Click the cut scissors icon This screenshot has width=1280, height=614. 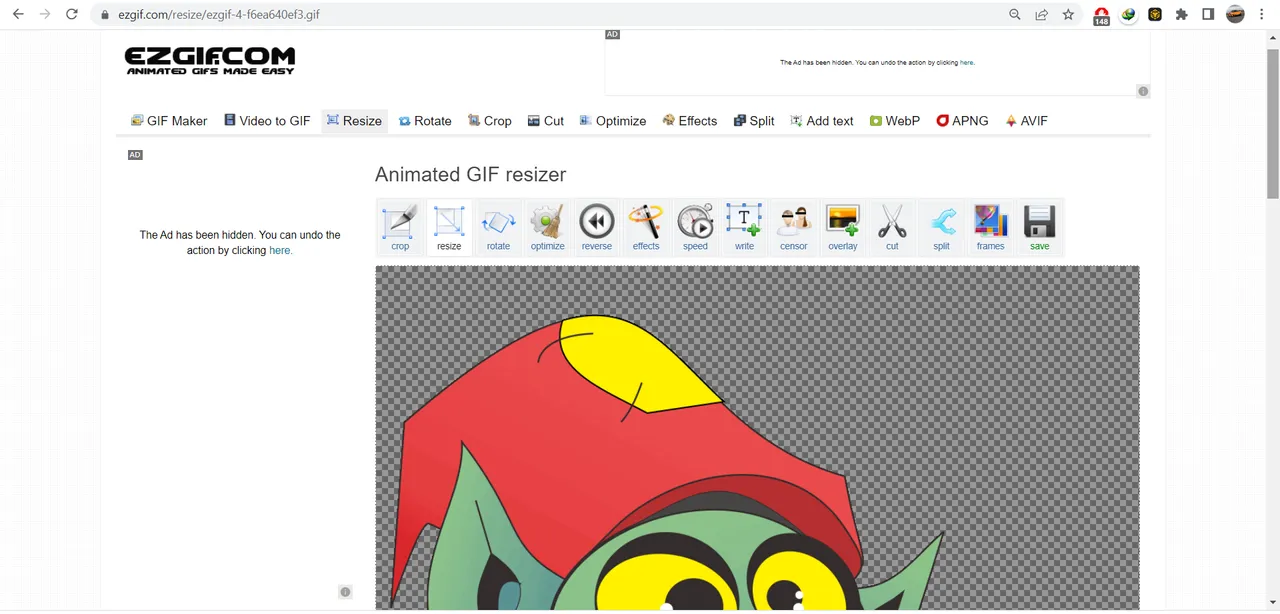[892, 226]
